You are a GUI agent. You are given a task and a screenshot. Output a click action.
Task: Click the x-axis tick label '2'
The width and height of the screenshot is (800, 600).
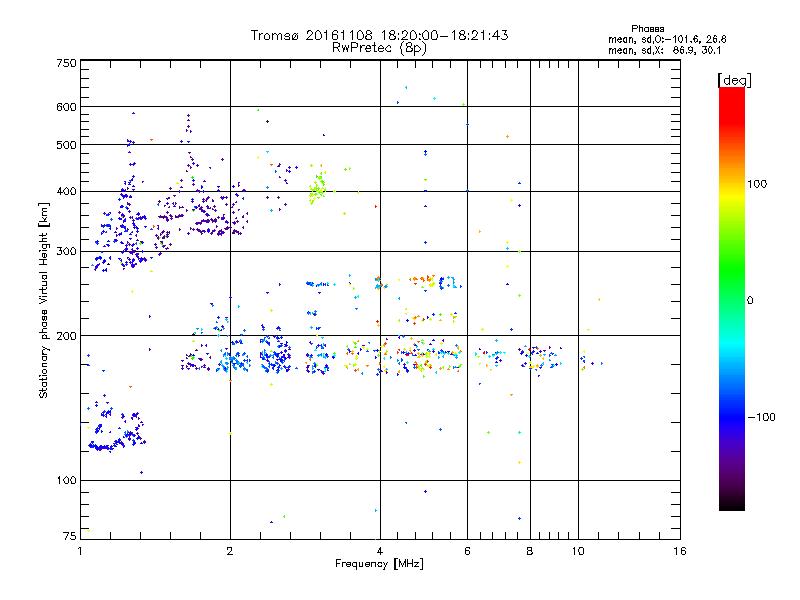click(230, 551)
